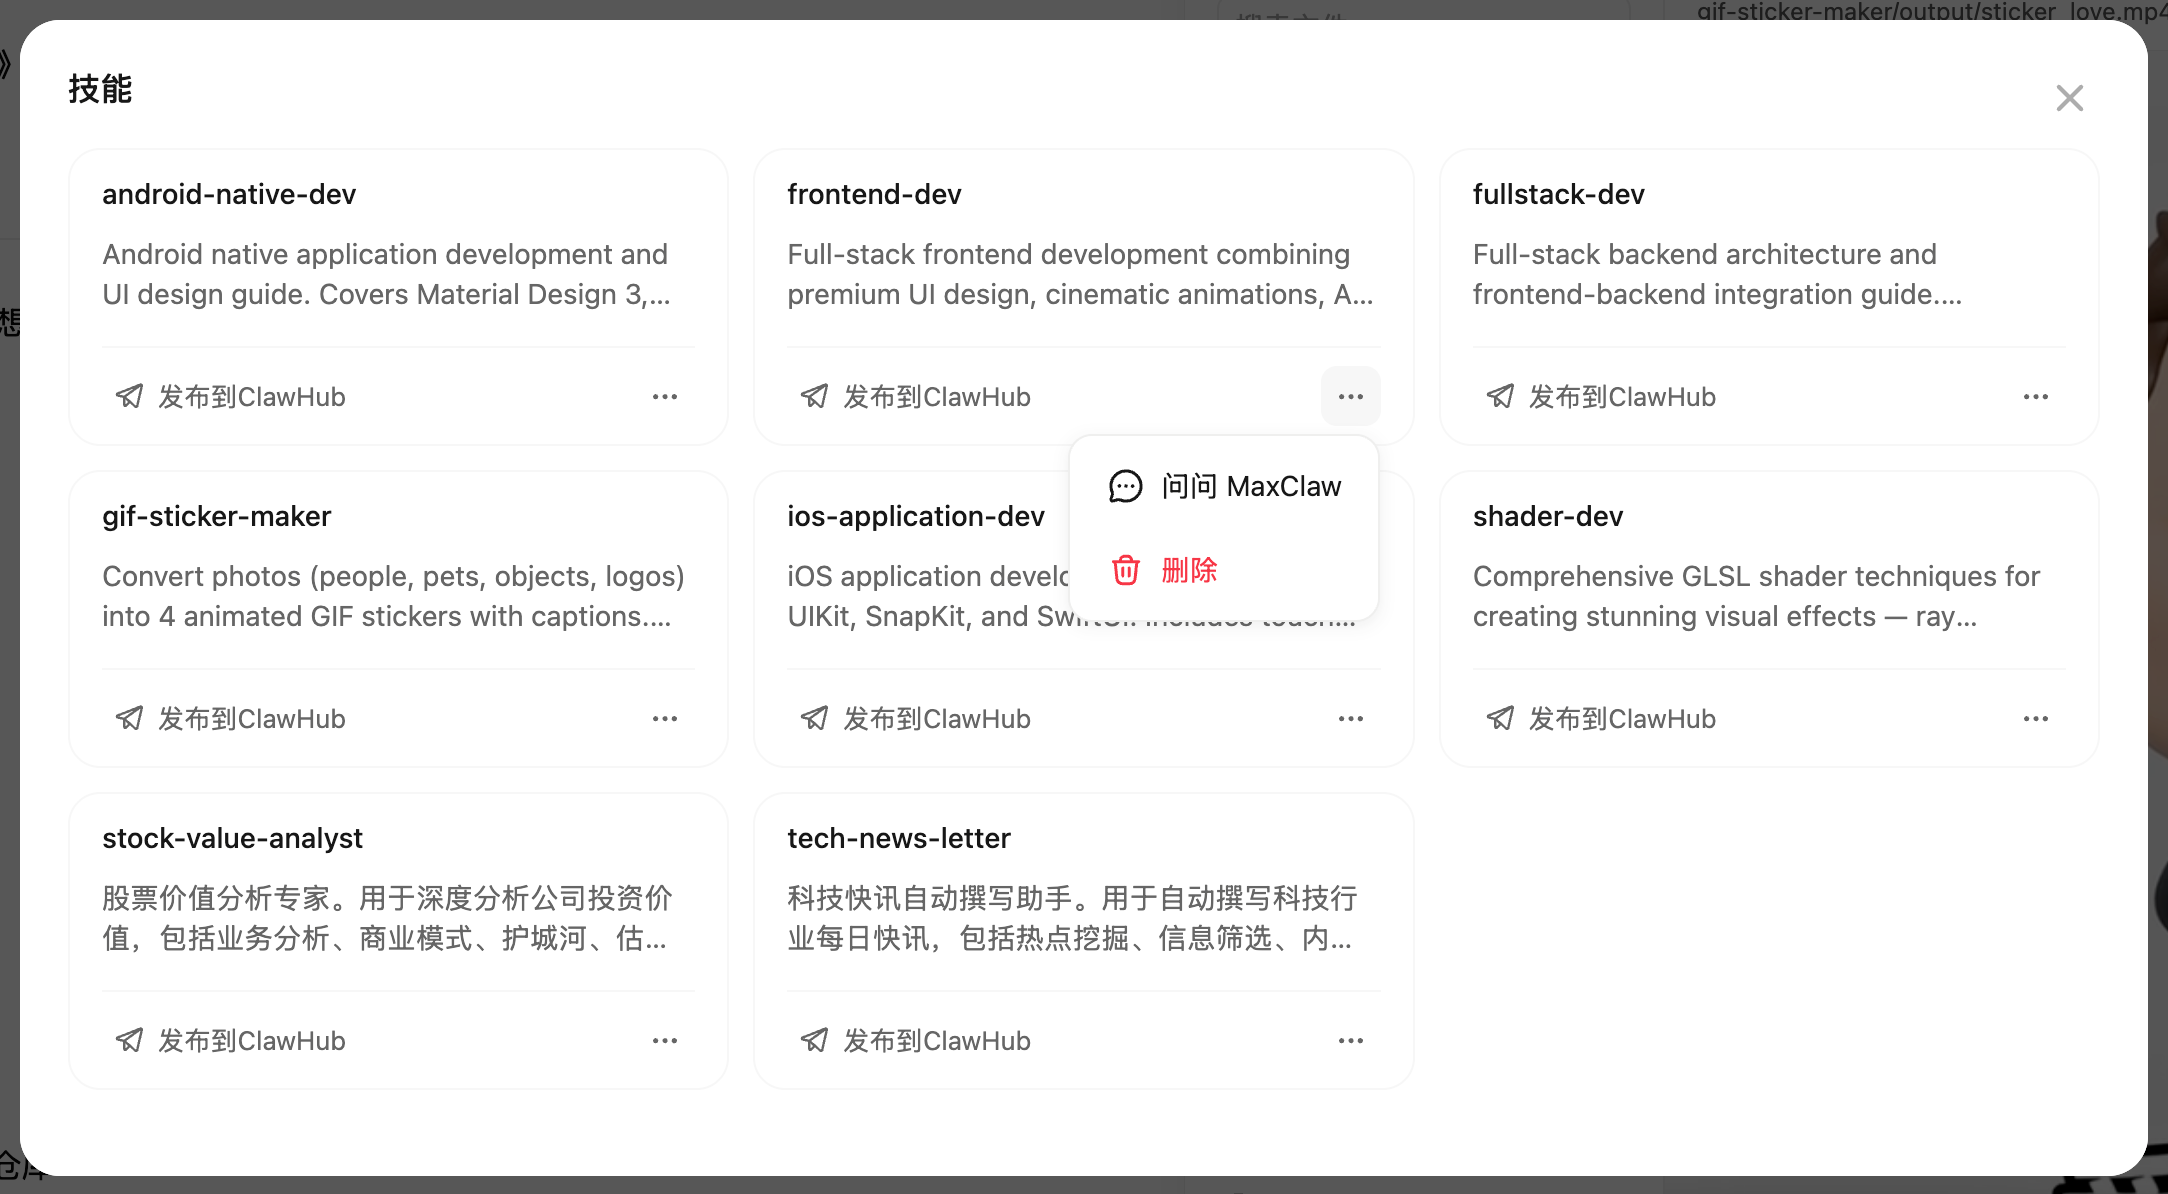Click 发布到ClawHub on frontend-dev card
Screen dimensions: 2168x1194
935,396
